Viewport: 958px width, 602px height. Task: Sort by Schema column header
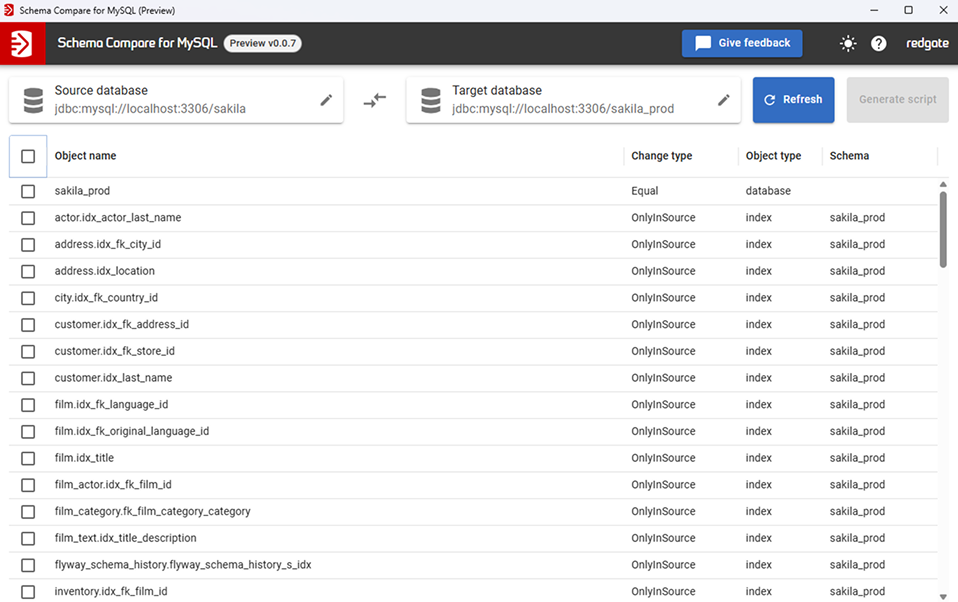tap(849, 156)
